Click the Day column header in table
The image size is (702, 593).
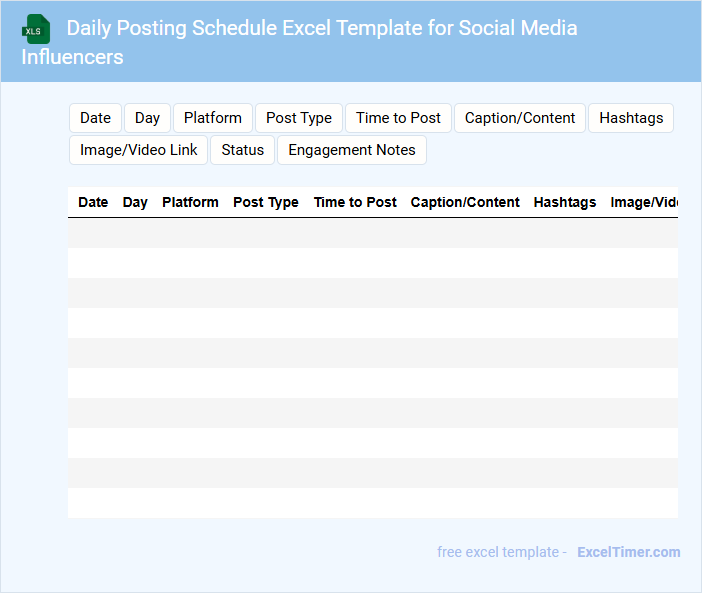click(135, 202)
